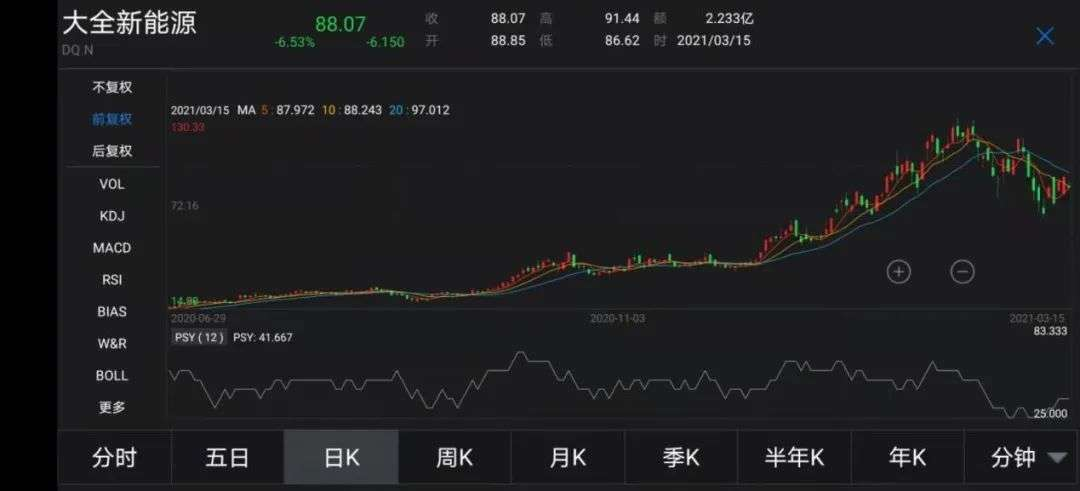Expand the 分钟 interval dropdown arrow
Screen dimensions: 1080x491
pyautogui.click(x=1056, y=458)
